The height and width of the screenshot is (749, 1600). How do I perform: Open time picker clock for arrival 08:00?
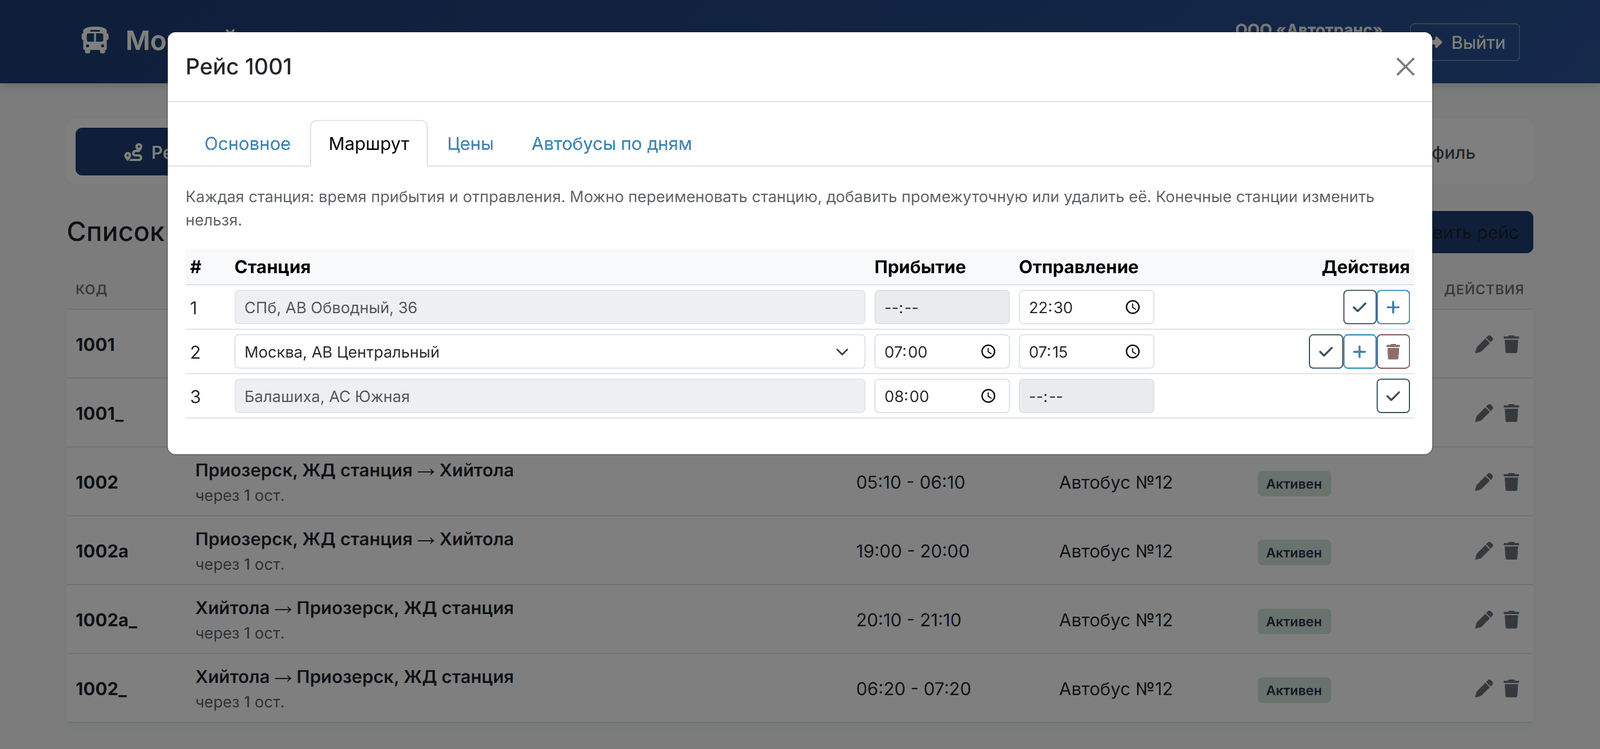[x=988, y=396]
